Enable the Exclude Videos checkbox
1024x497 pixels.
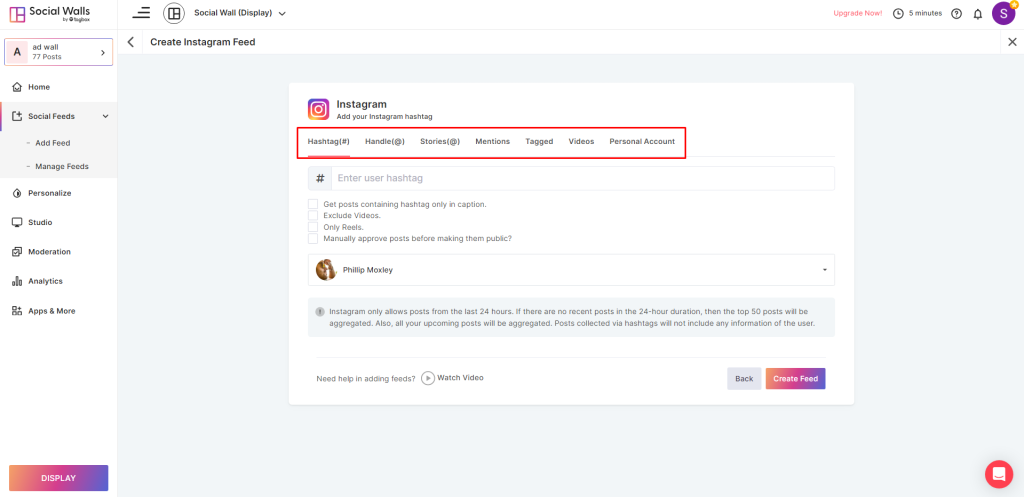[313, 216]
